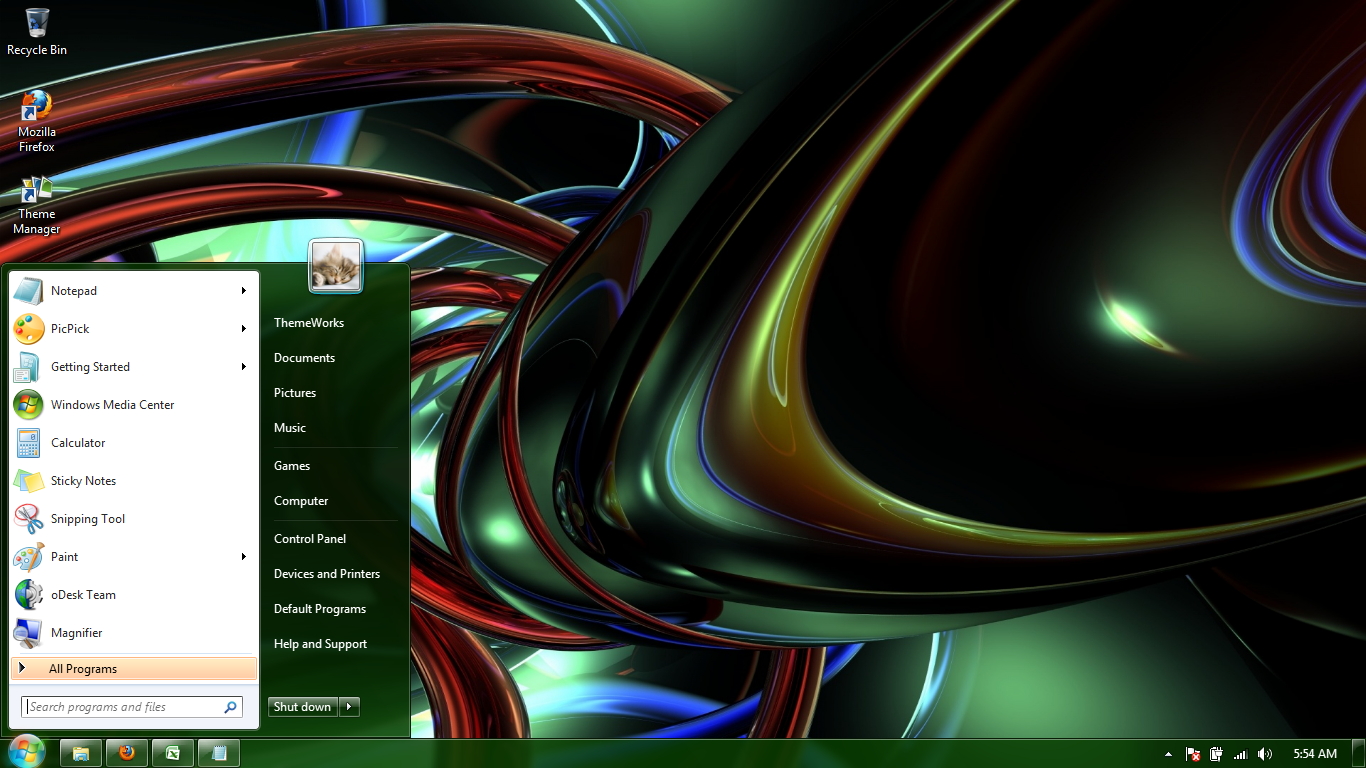Open the Recycle Bin on the desktop
This screenshot has height=768, width=1366.
36,27
